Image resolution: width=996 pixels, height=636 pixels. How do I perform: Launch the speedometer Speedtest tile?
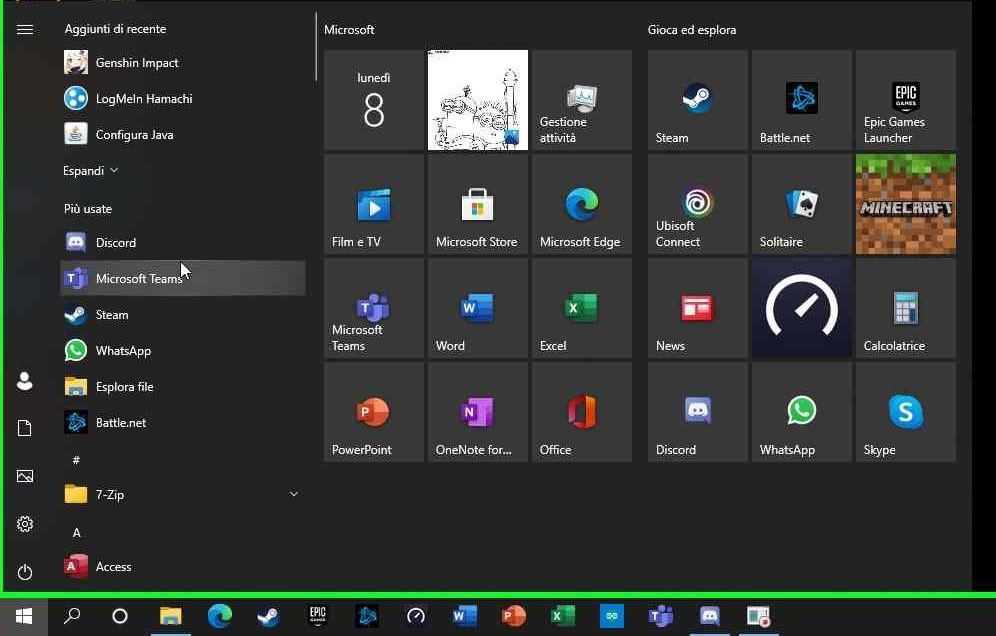[802, 308]
